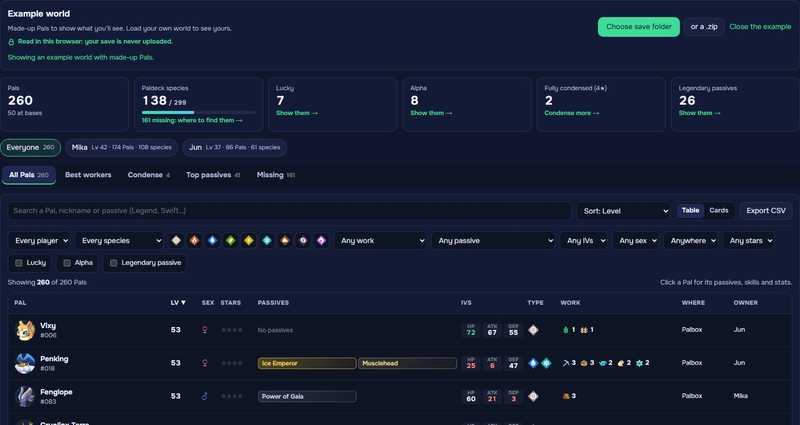Switch to Cards view
Screen dimensions: 800x425
(x=719, y=210)
